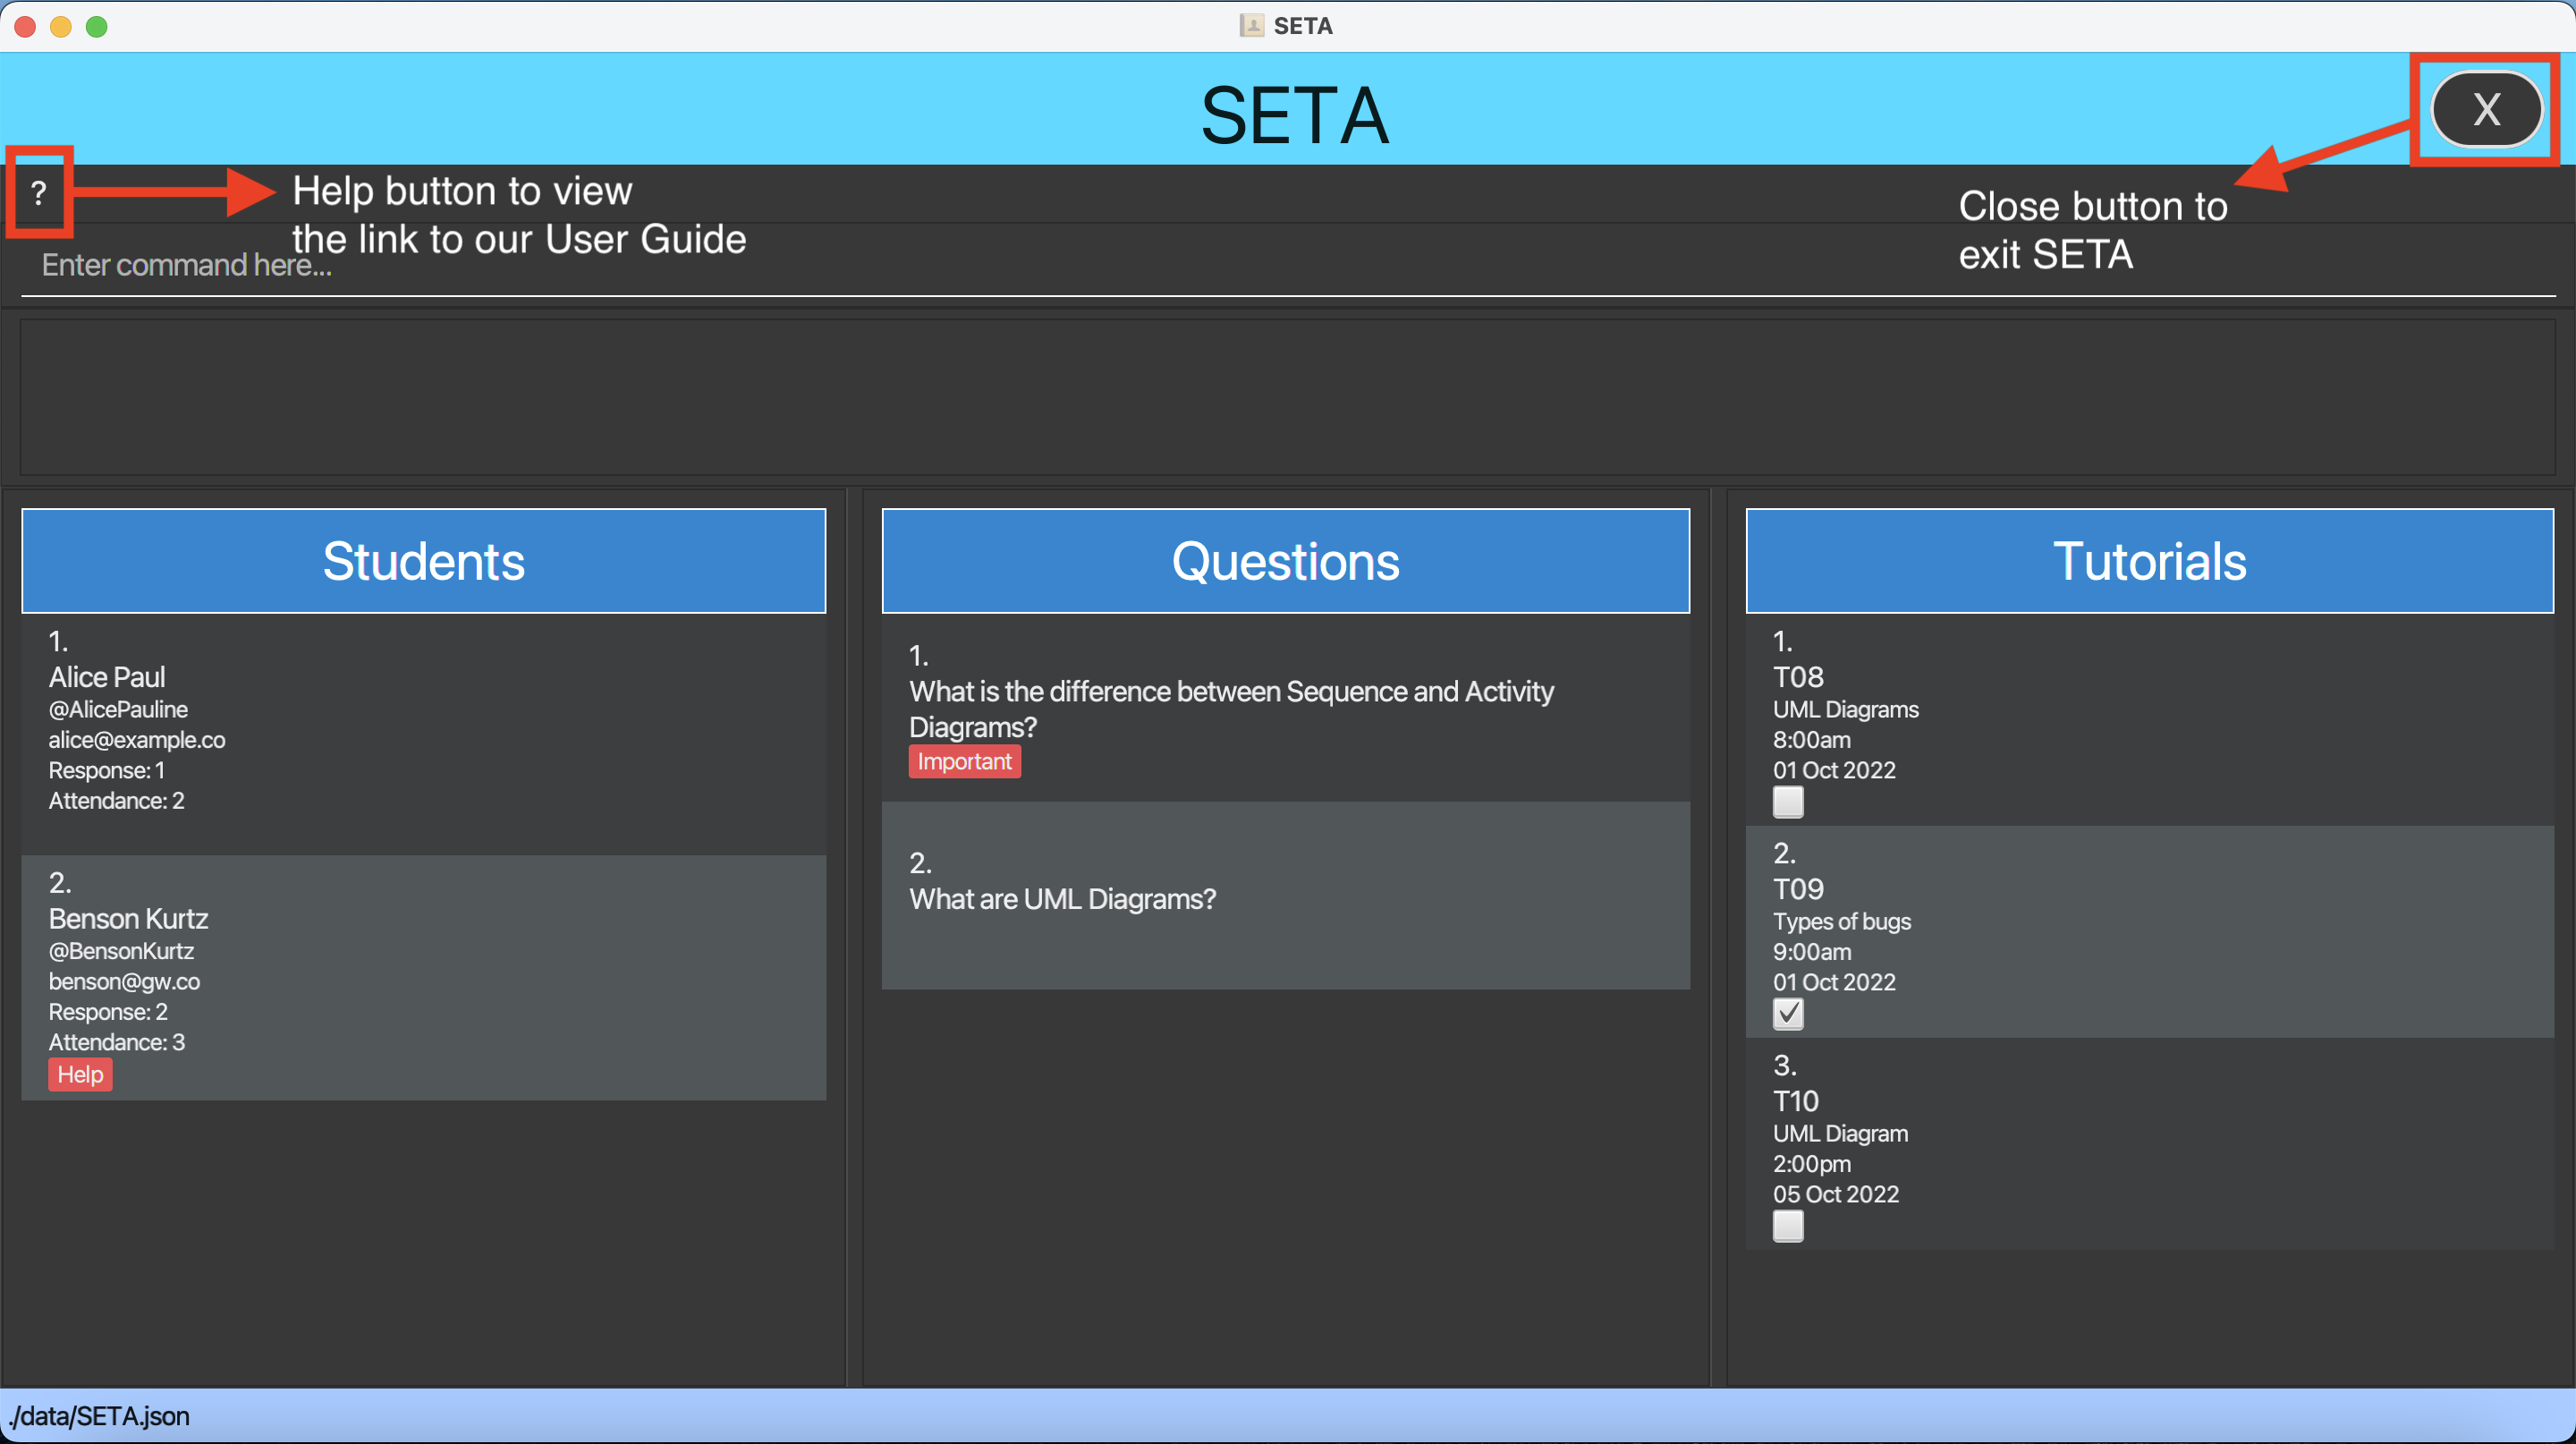The image size is (2576, 1444).
Task: Click the question mark help button
Action: (39, 192)
